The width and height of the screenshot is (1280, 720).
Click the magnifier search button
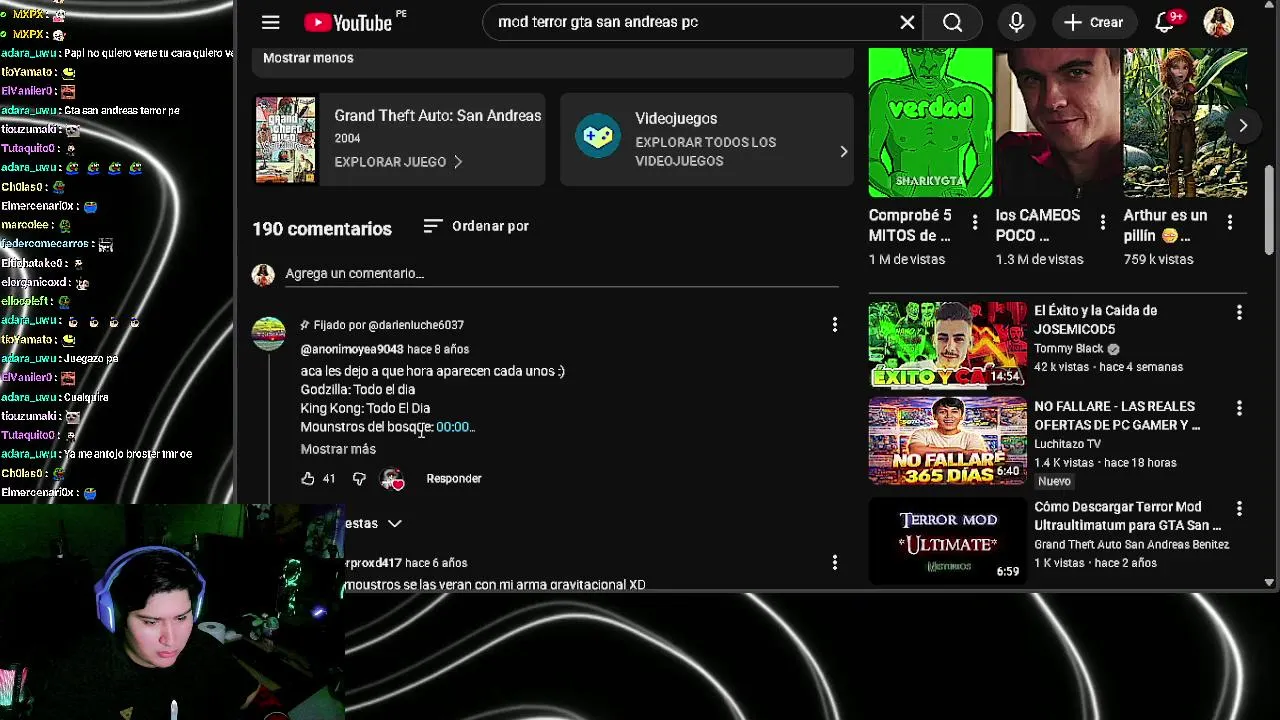point(952,22)
